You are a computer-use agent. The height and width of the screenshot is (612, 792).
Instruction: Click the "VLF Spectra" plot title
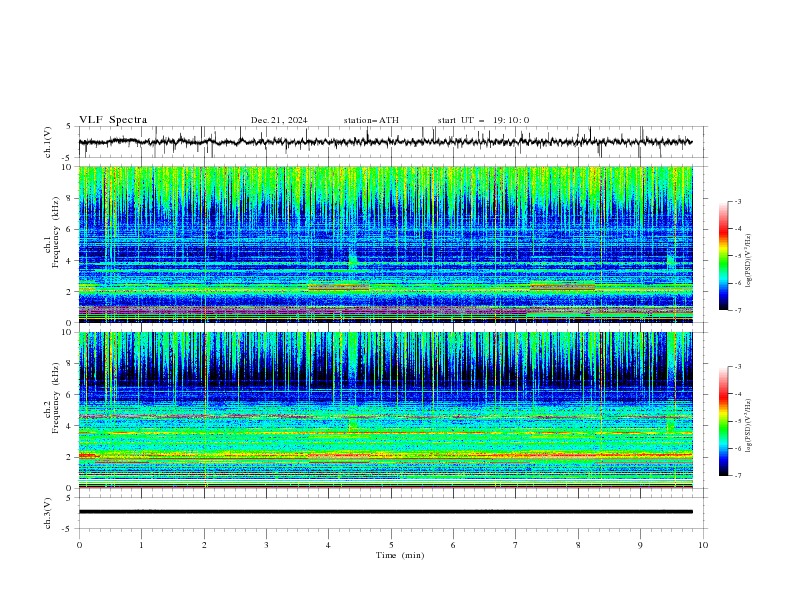click(113, 120)
